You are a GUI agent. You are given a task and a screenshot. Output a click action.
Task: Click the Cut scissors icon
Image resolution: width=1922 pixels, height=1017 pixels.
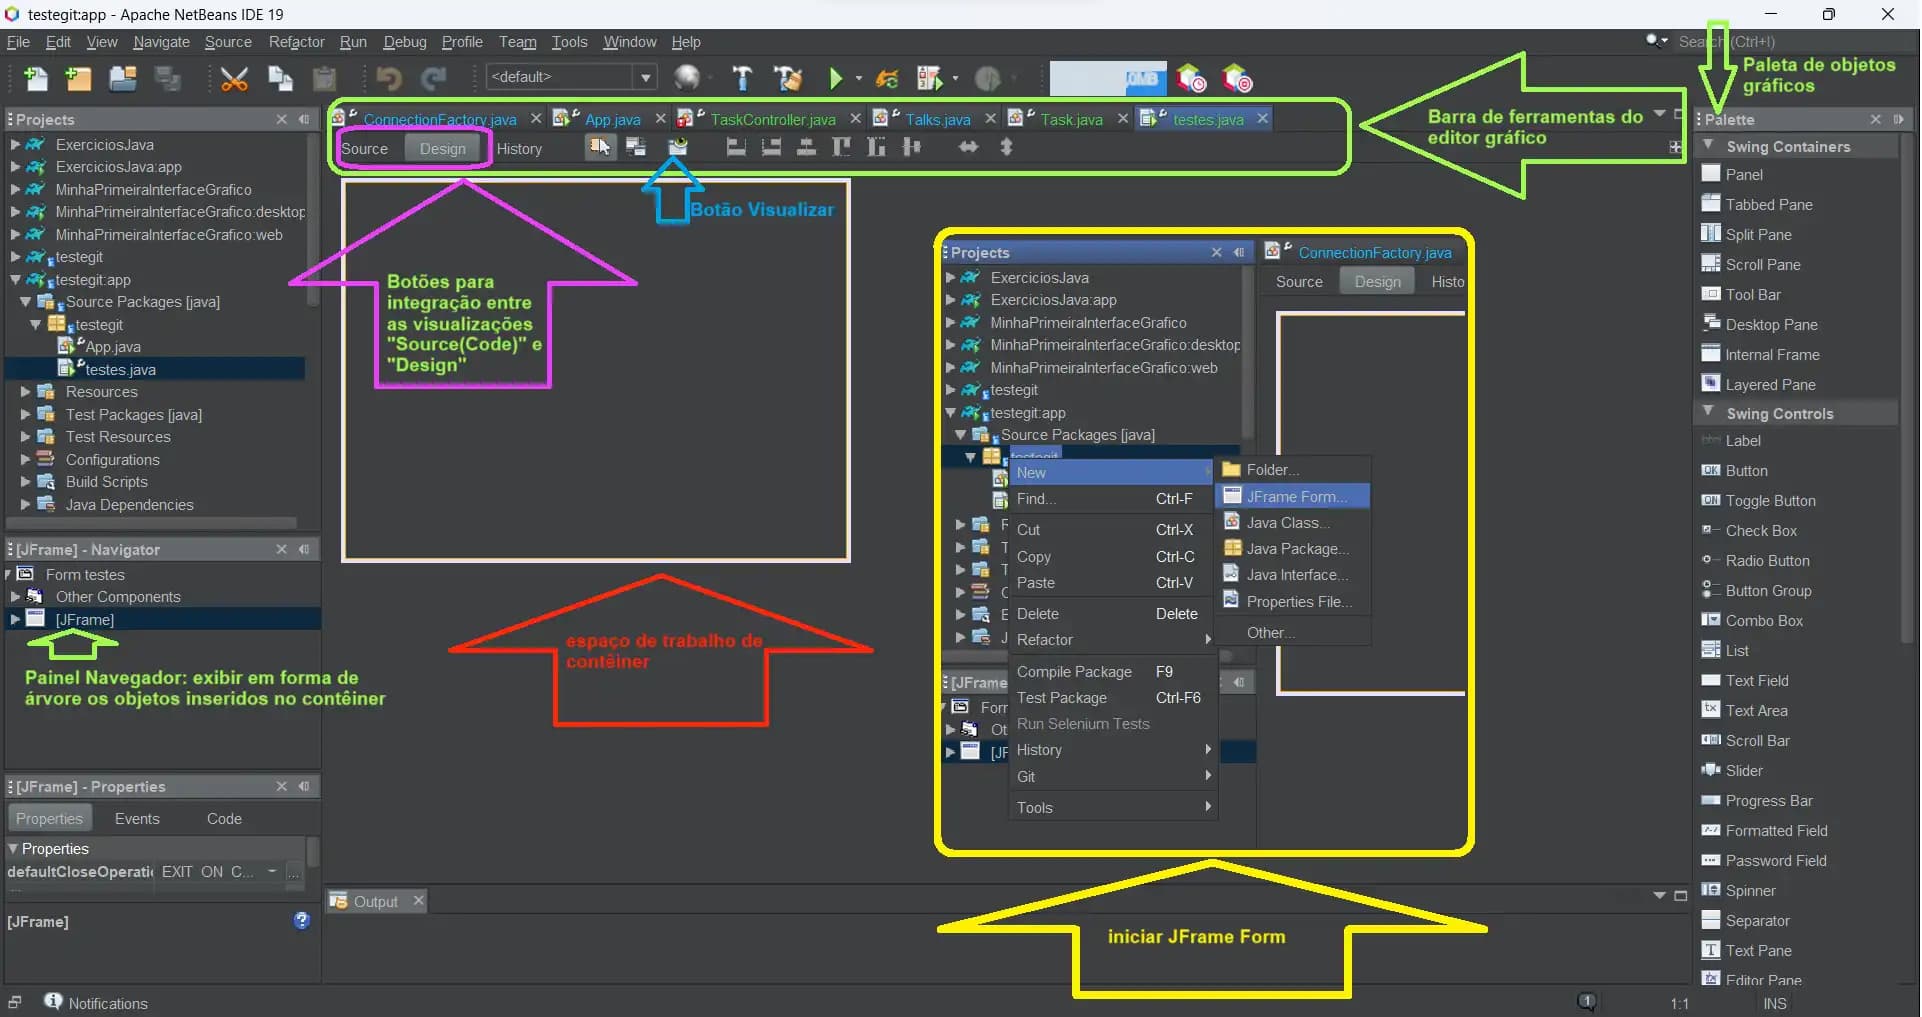coord(234,78)
